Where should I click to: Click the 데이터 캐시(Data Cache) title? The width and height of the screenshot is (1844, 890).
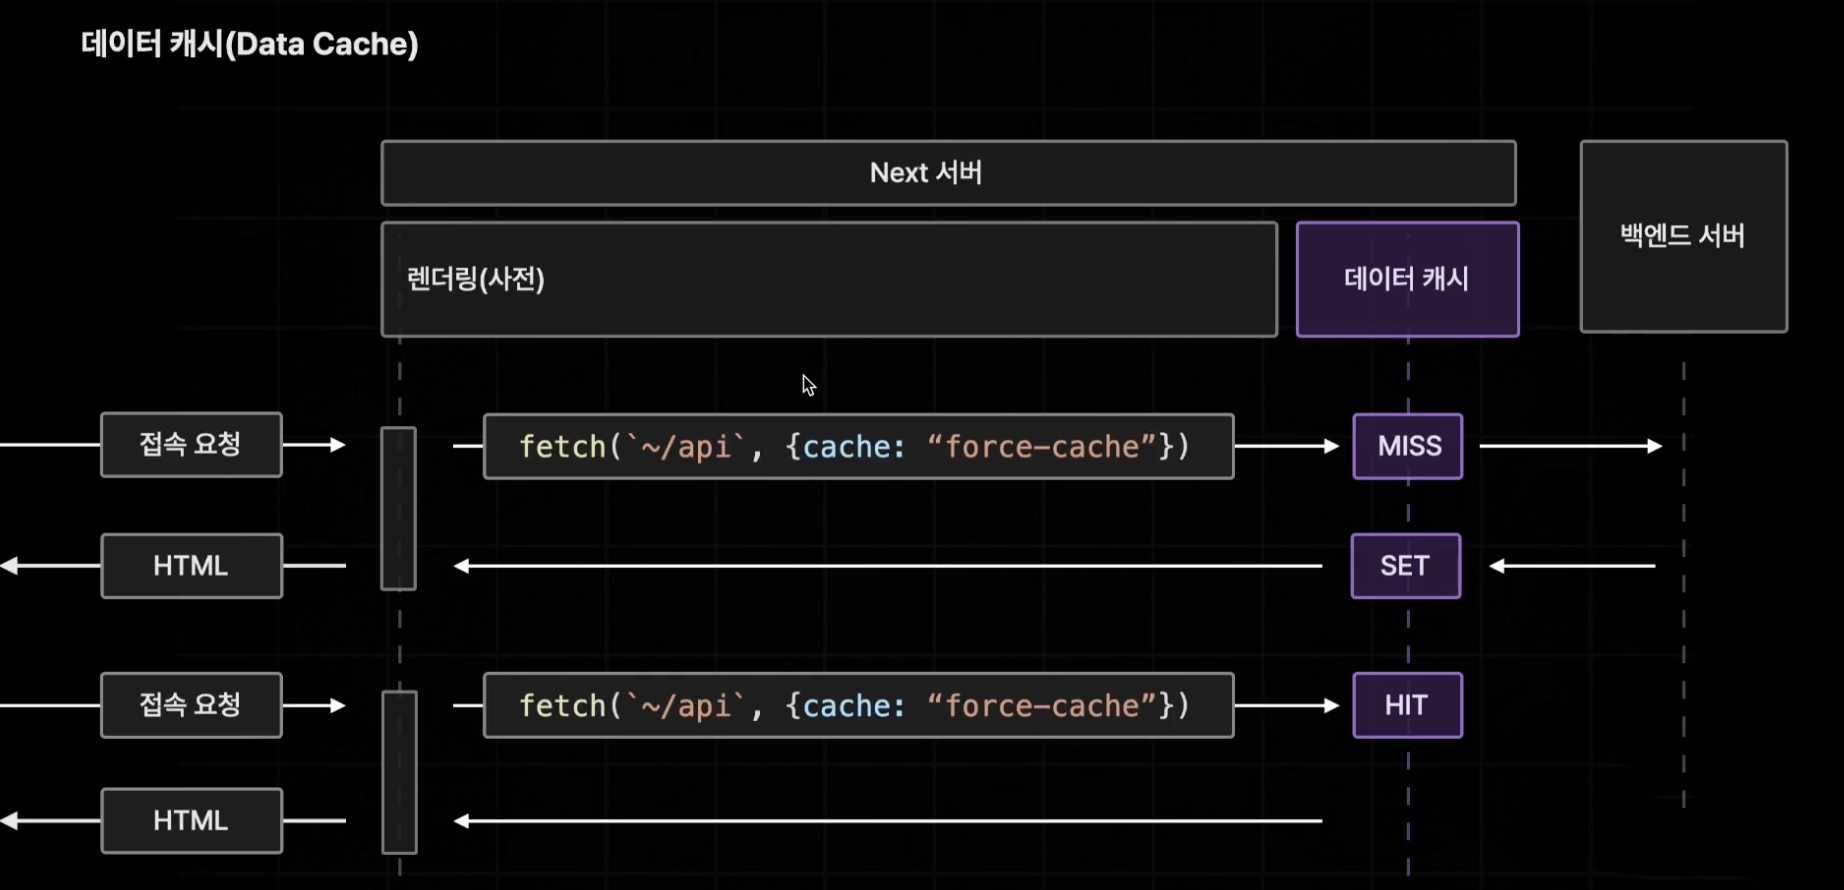point(250,44)
